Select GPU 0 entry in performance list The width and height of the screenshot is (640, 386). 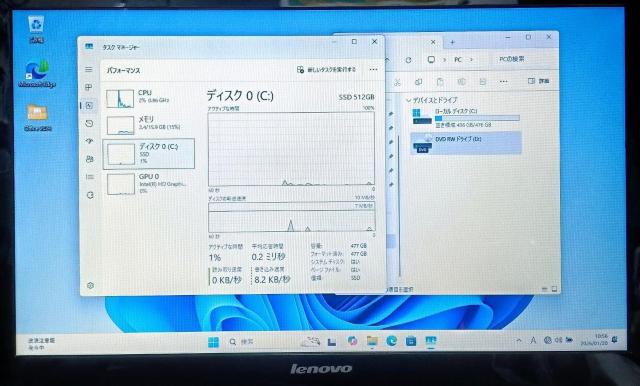149,184
